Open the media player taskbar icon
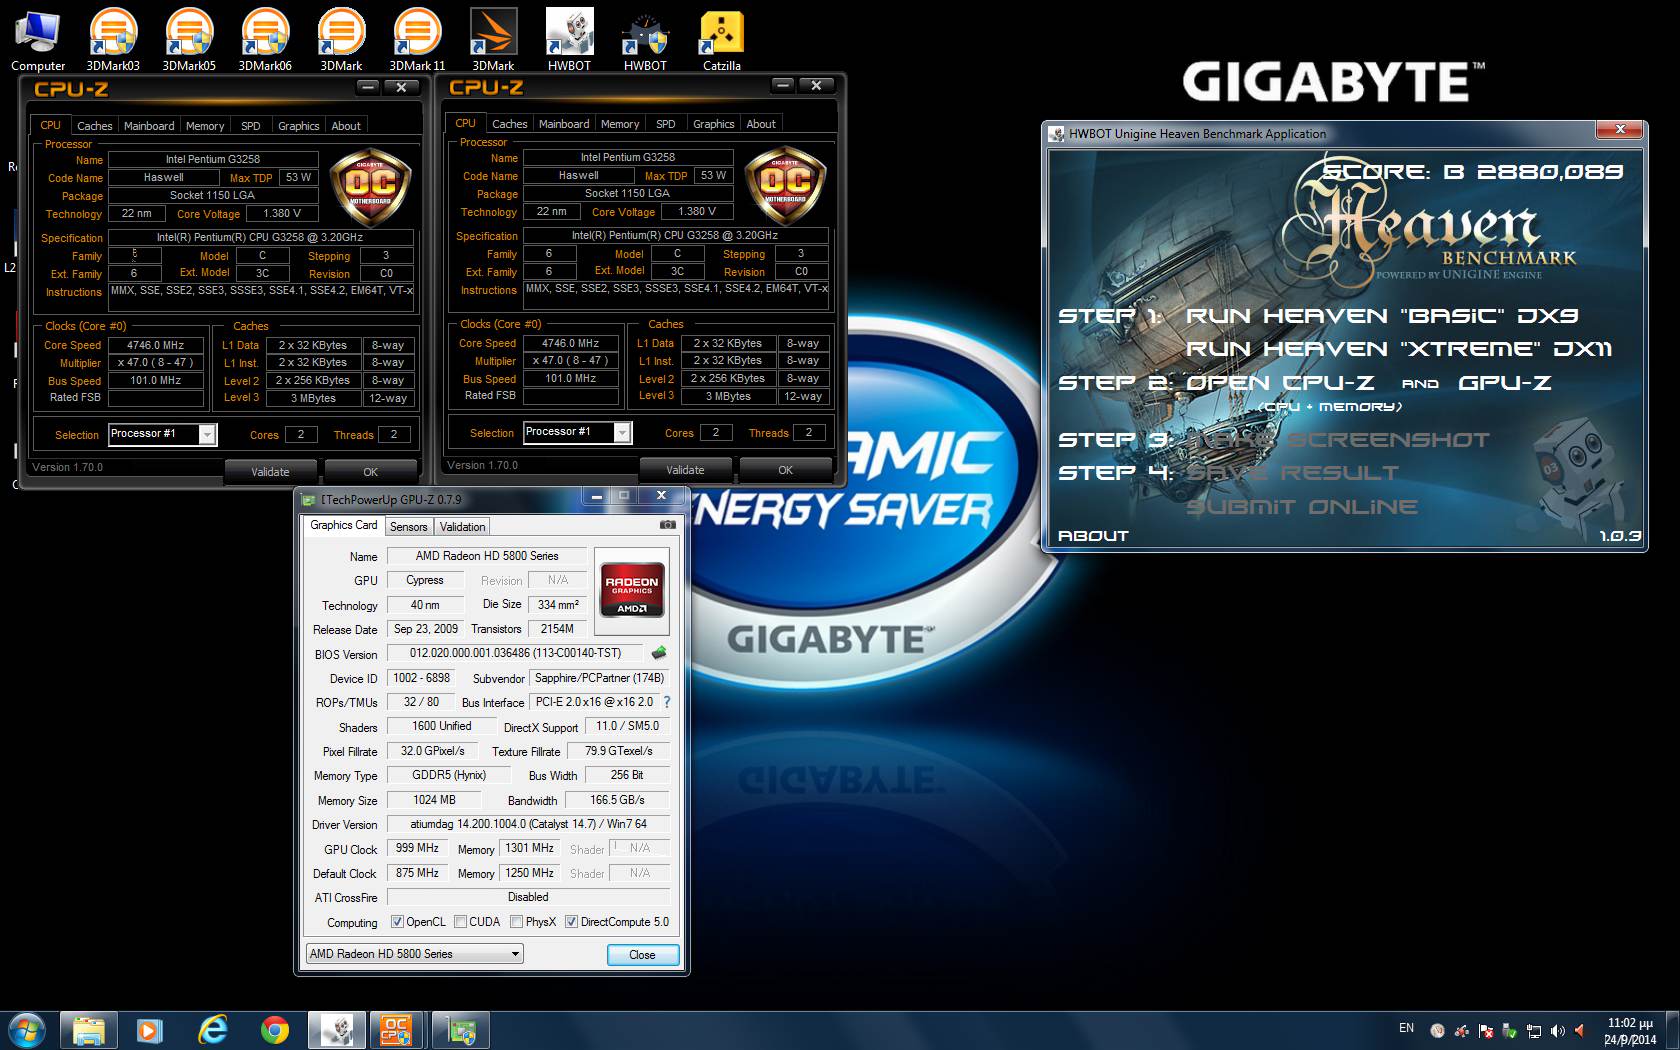The height and width of the screenshot is (1050, 1680). click(150, 1030)
